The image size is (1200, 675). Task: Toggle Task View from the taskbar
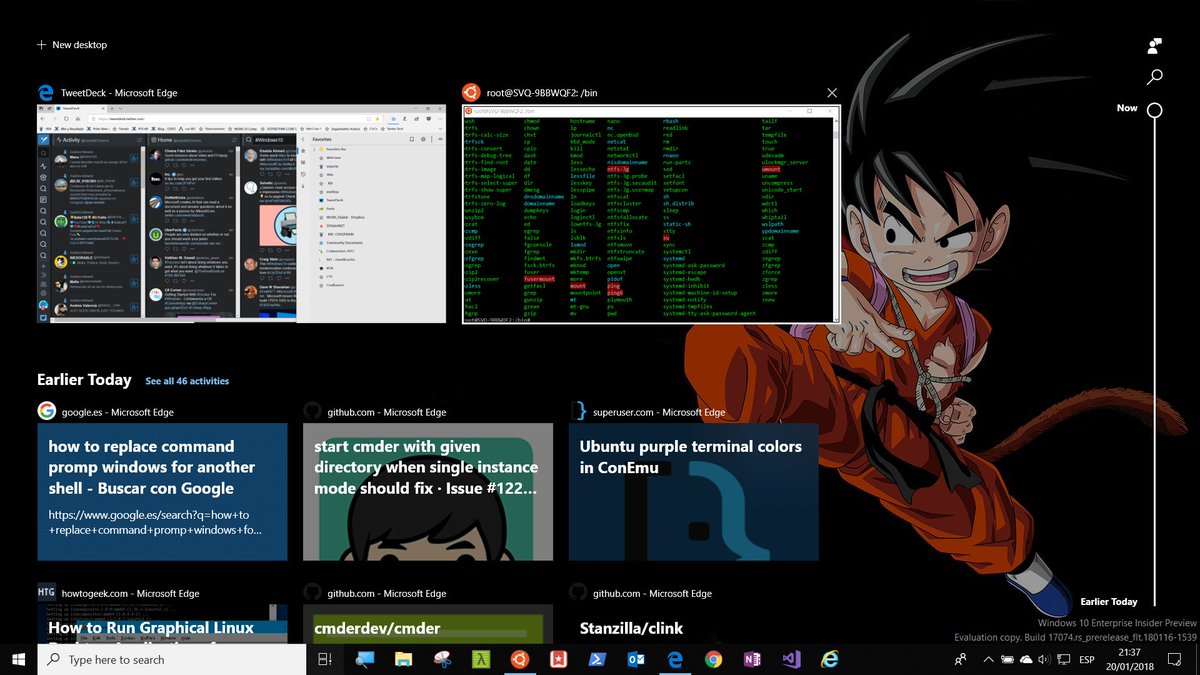tap(324, 659)
